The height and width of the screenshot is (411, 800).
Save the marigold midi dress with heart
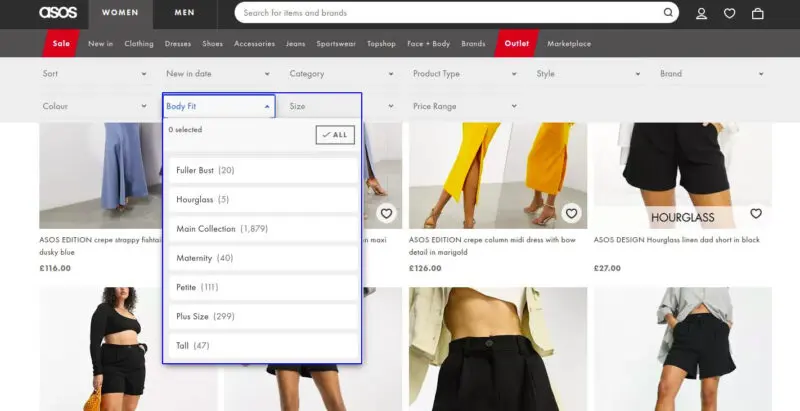(571, 213)
